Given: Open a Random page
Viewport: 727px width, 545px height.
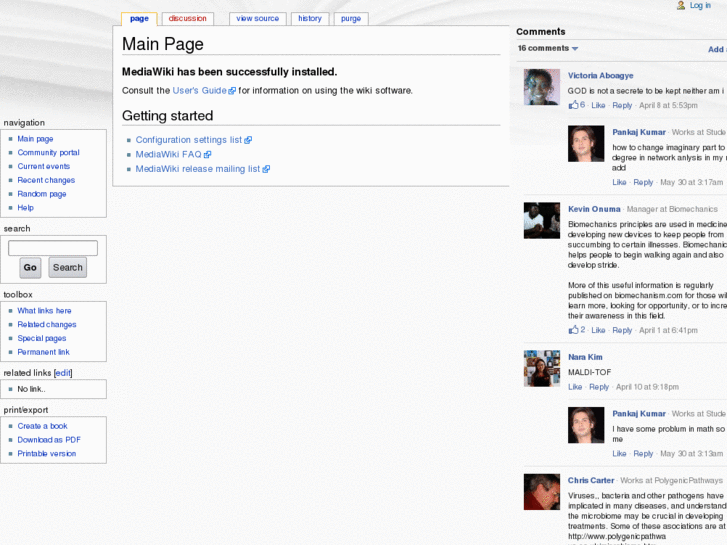Looking at the screenshot, I should click(x=42, y=194).
